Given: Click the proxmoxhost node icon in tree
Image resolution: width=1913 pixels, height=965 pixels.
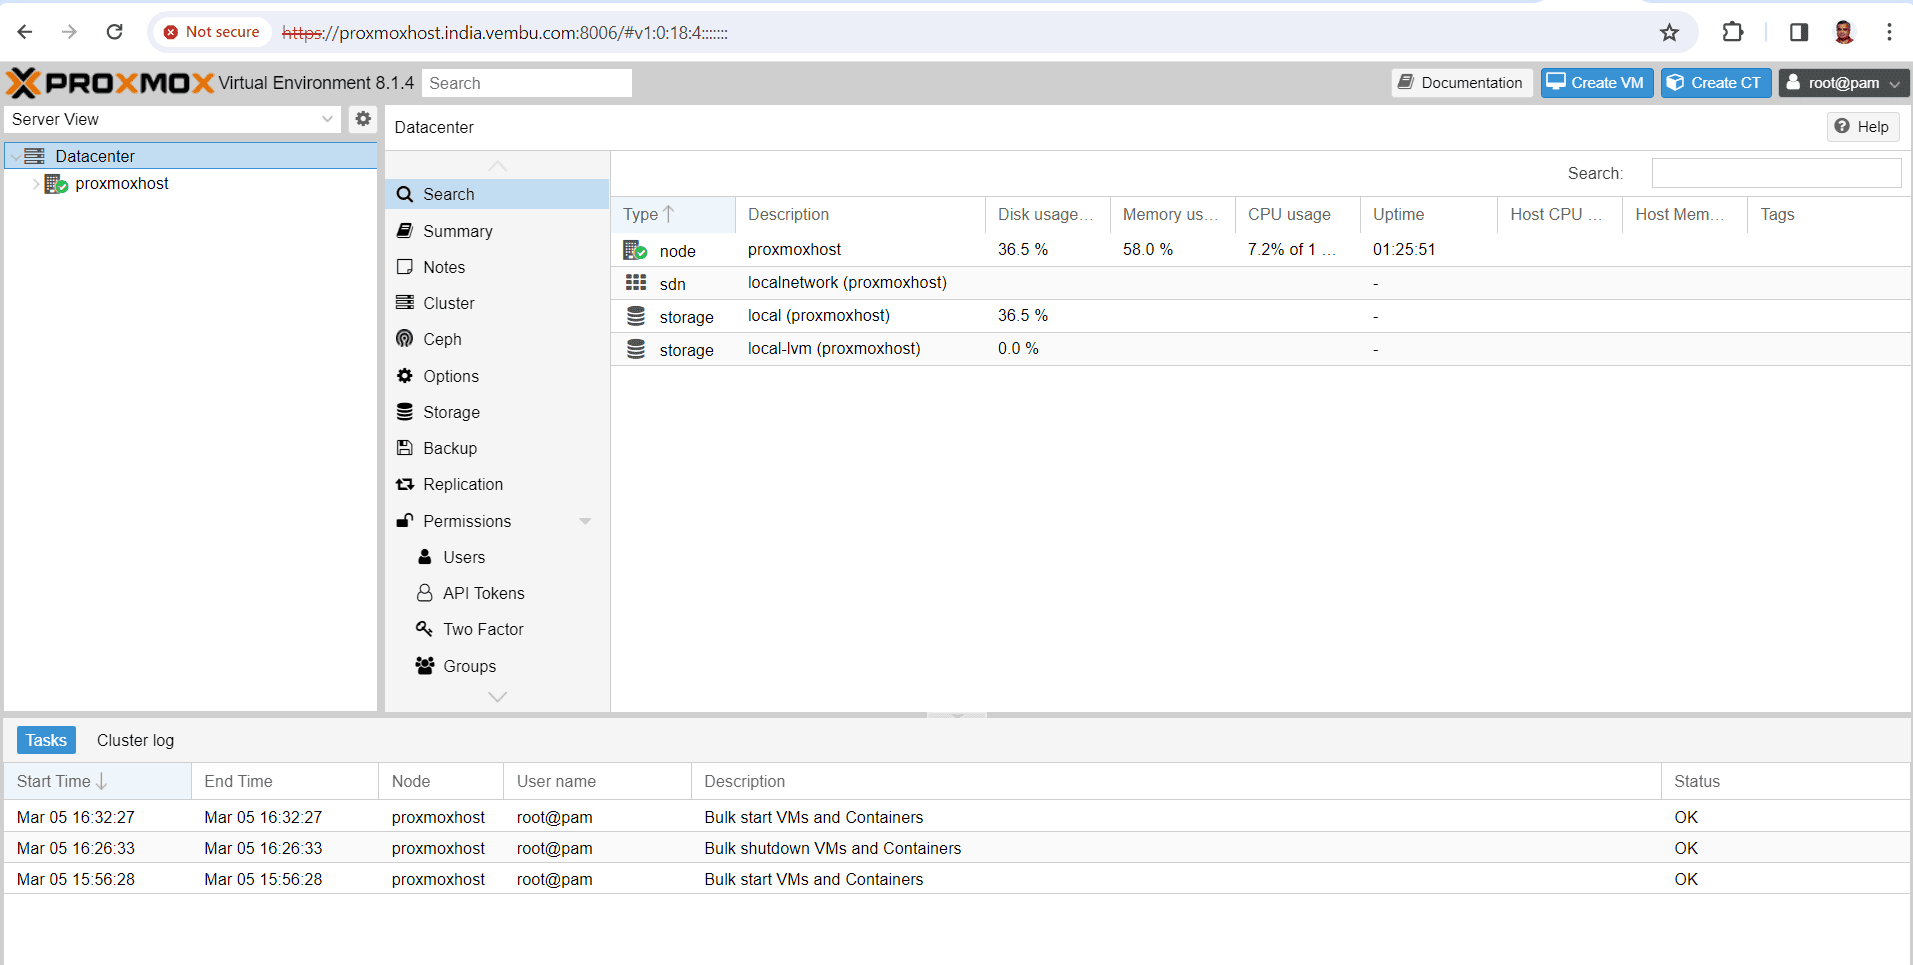Looking at the screenshot, I should coord(56,184).
